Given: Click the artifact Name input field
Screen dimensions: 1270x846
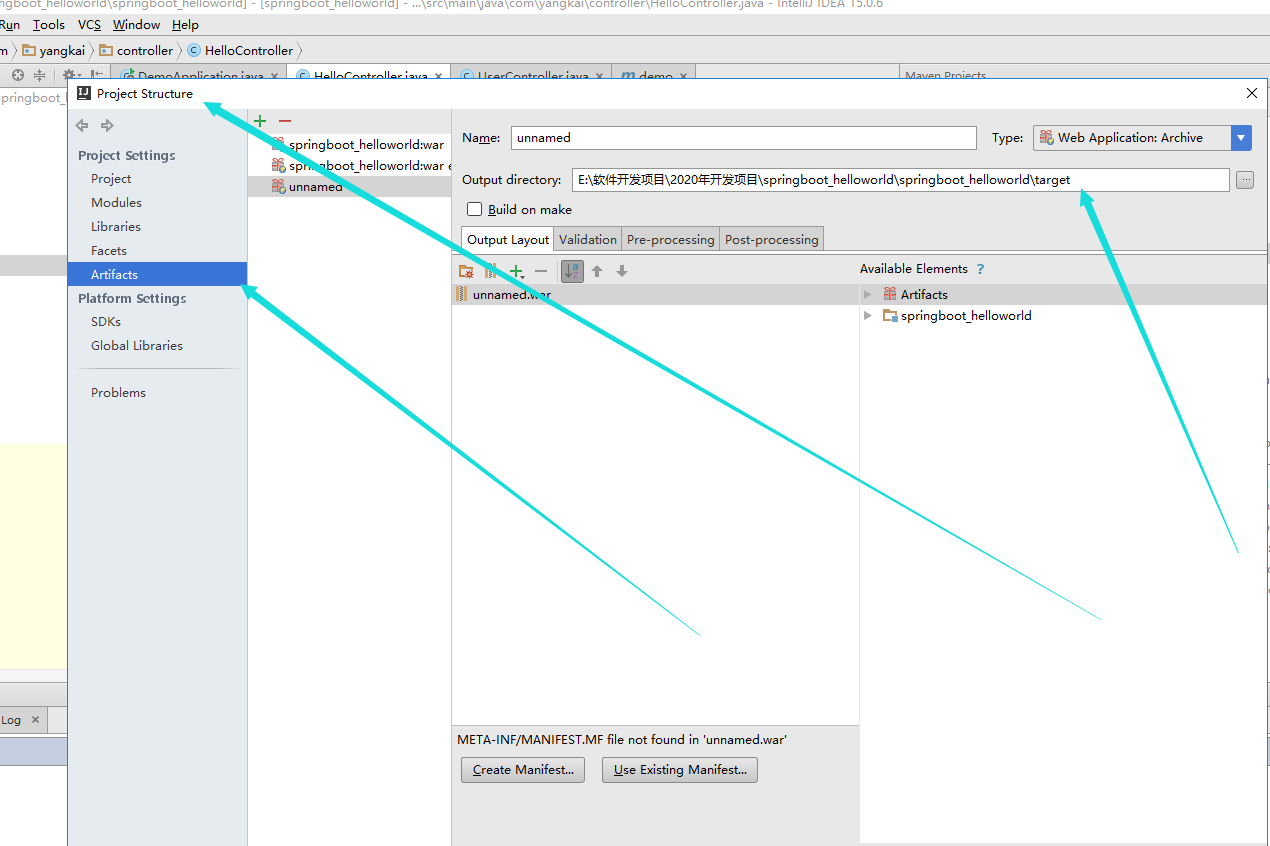Looking at the screenshot, I should click(x=744, y=138).
